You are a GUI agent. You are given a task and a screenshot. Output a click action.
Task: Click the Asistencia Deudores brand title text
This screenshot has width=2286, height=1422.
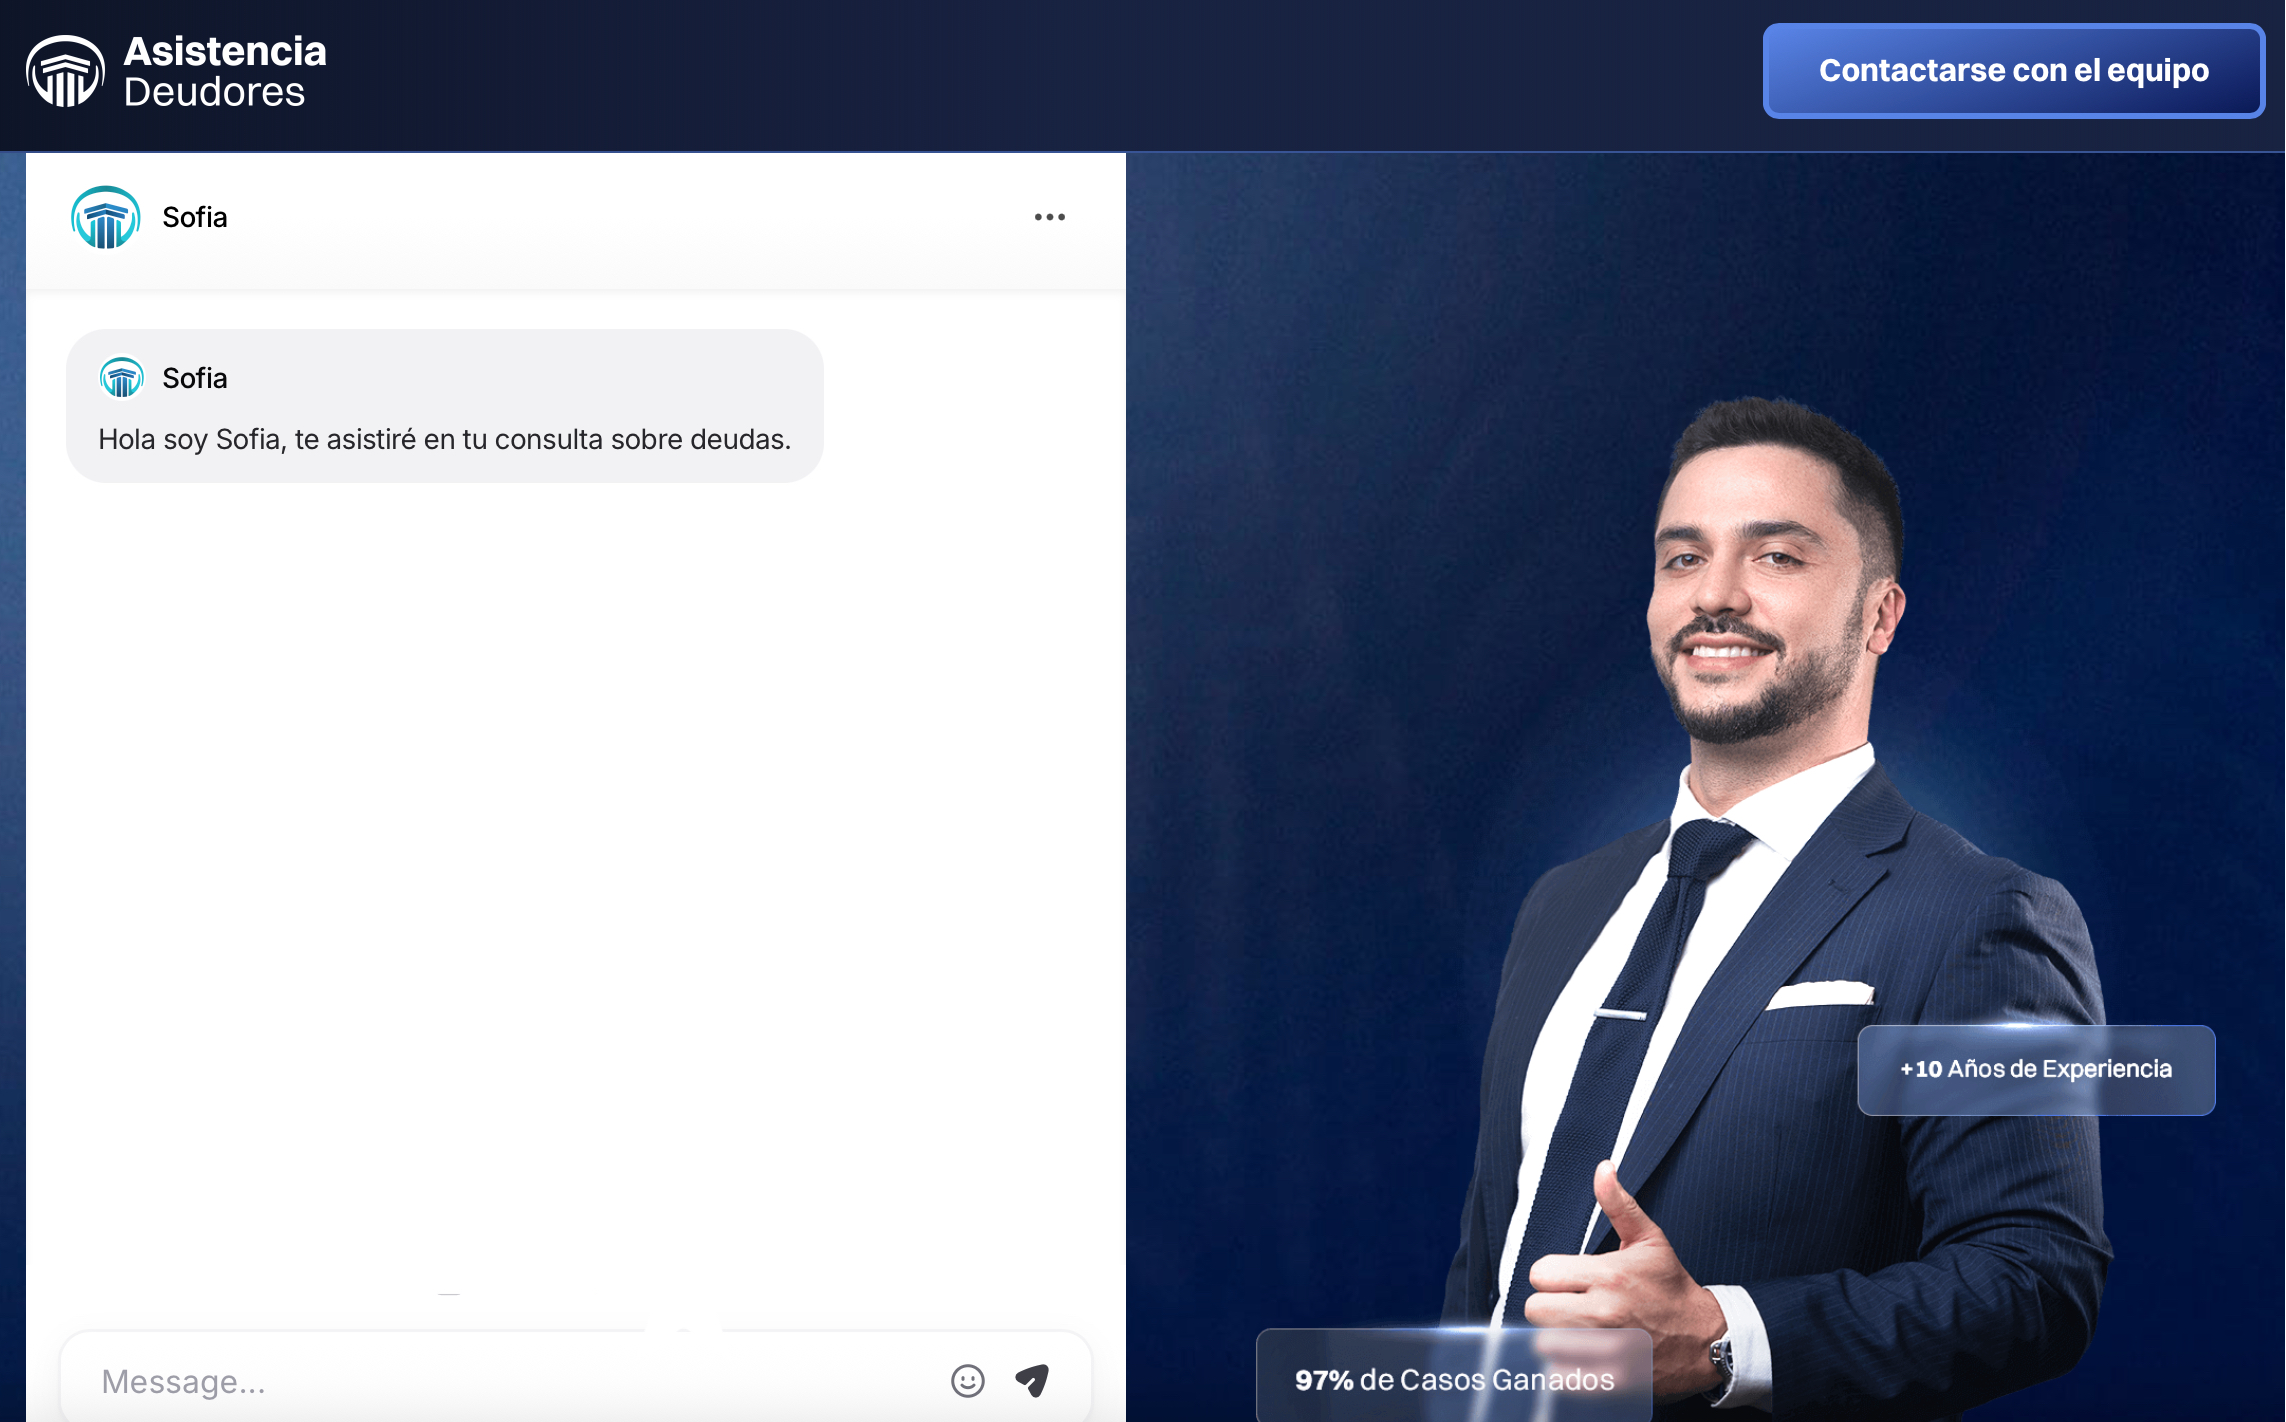coord(225,52)
